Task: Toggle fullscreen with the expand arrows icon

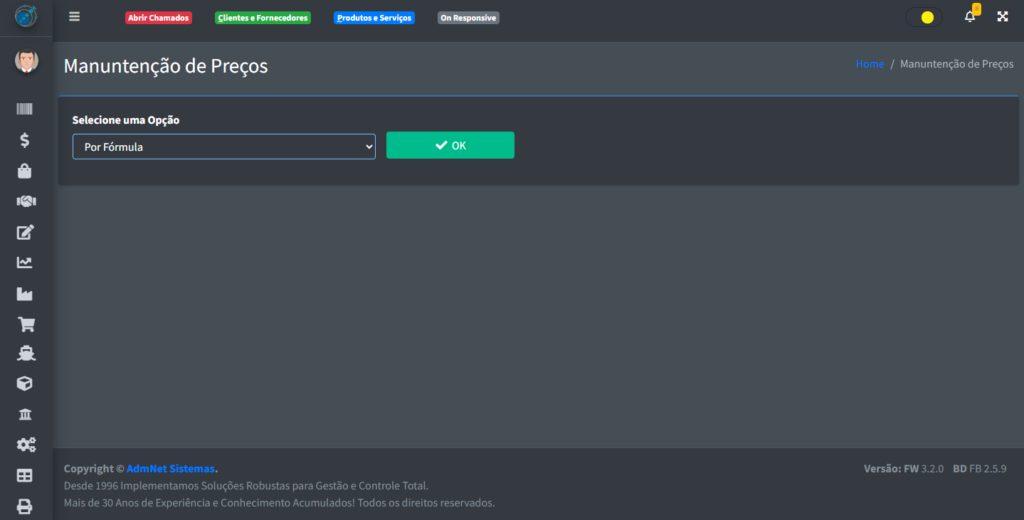Action: pyautogui.click(x=1002, y=16)
